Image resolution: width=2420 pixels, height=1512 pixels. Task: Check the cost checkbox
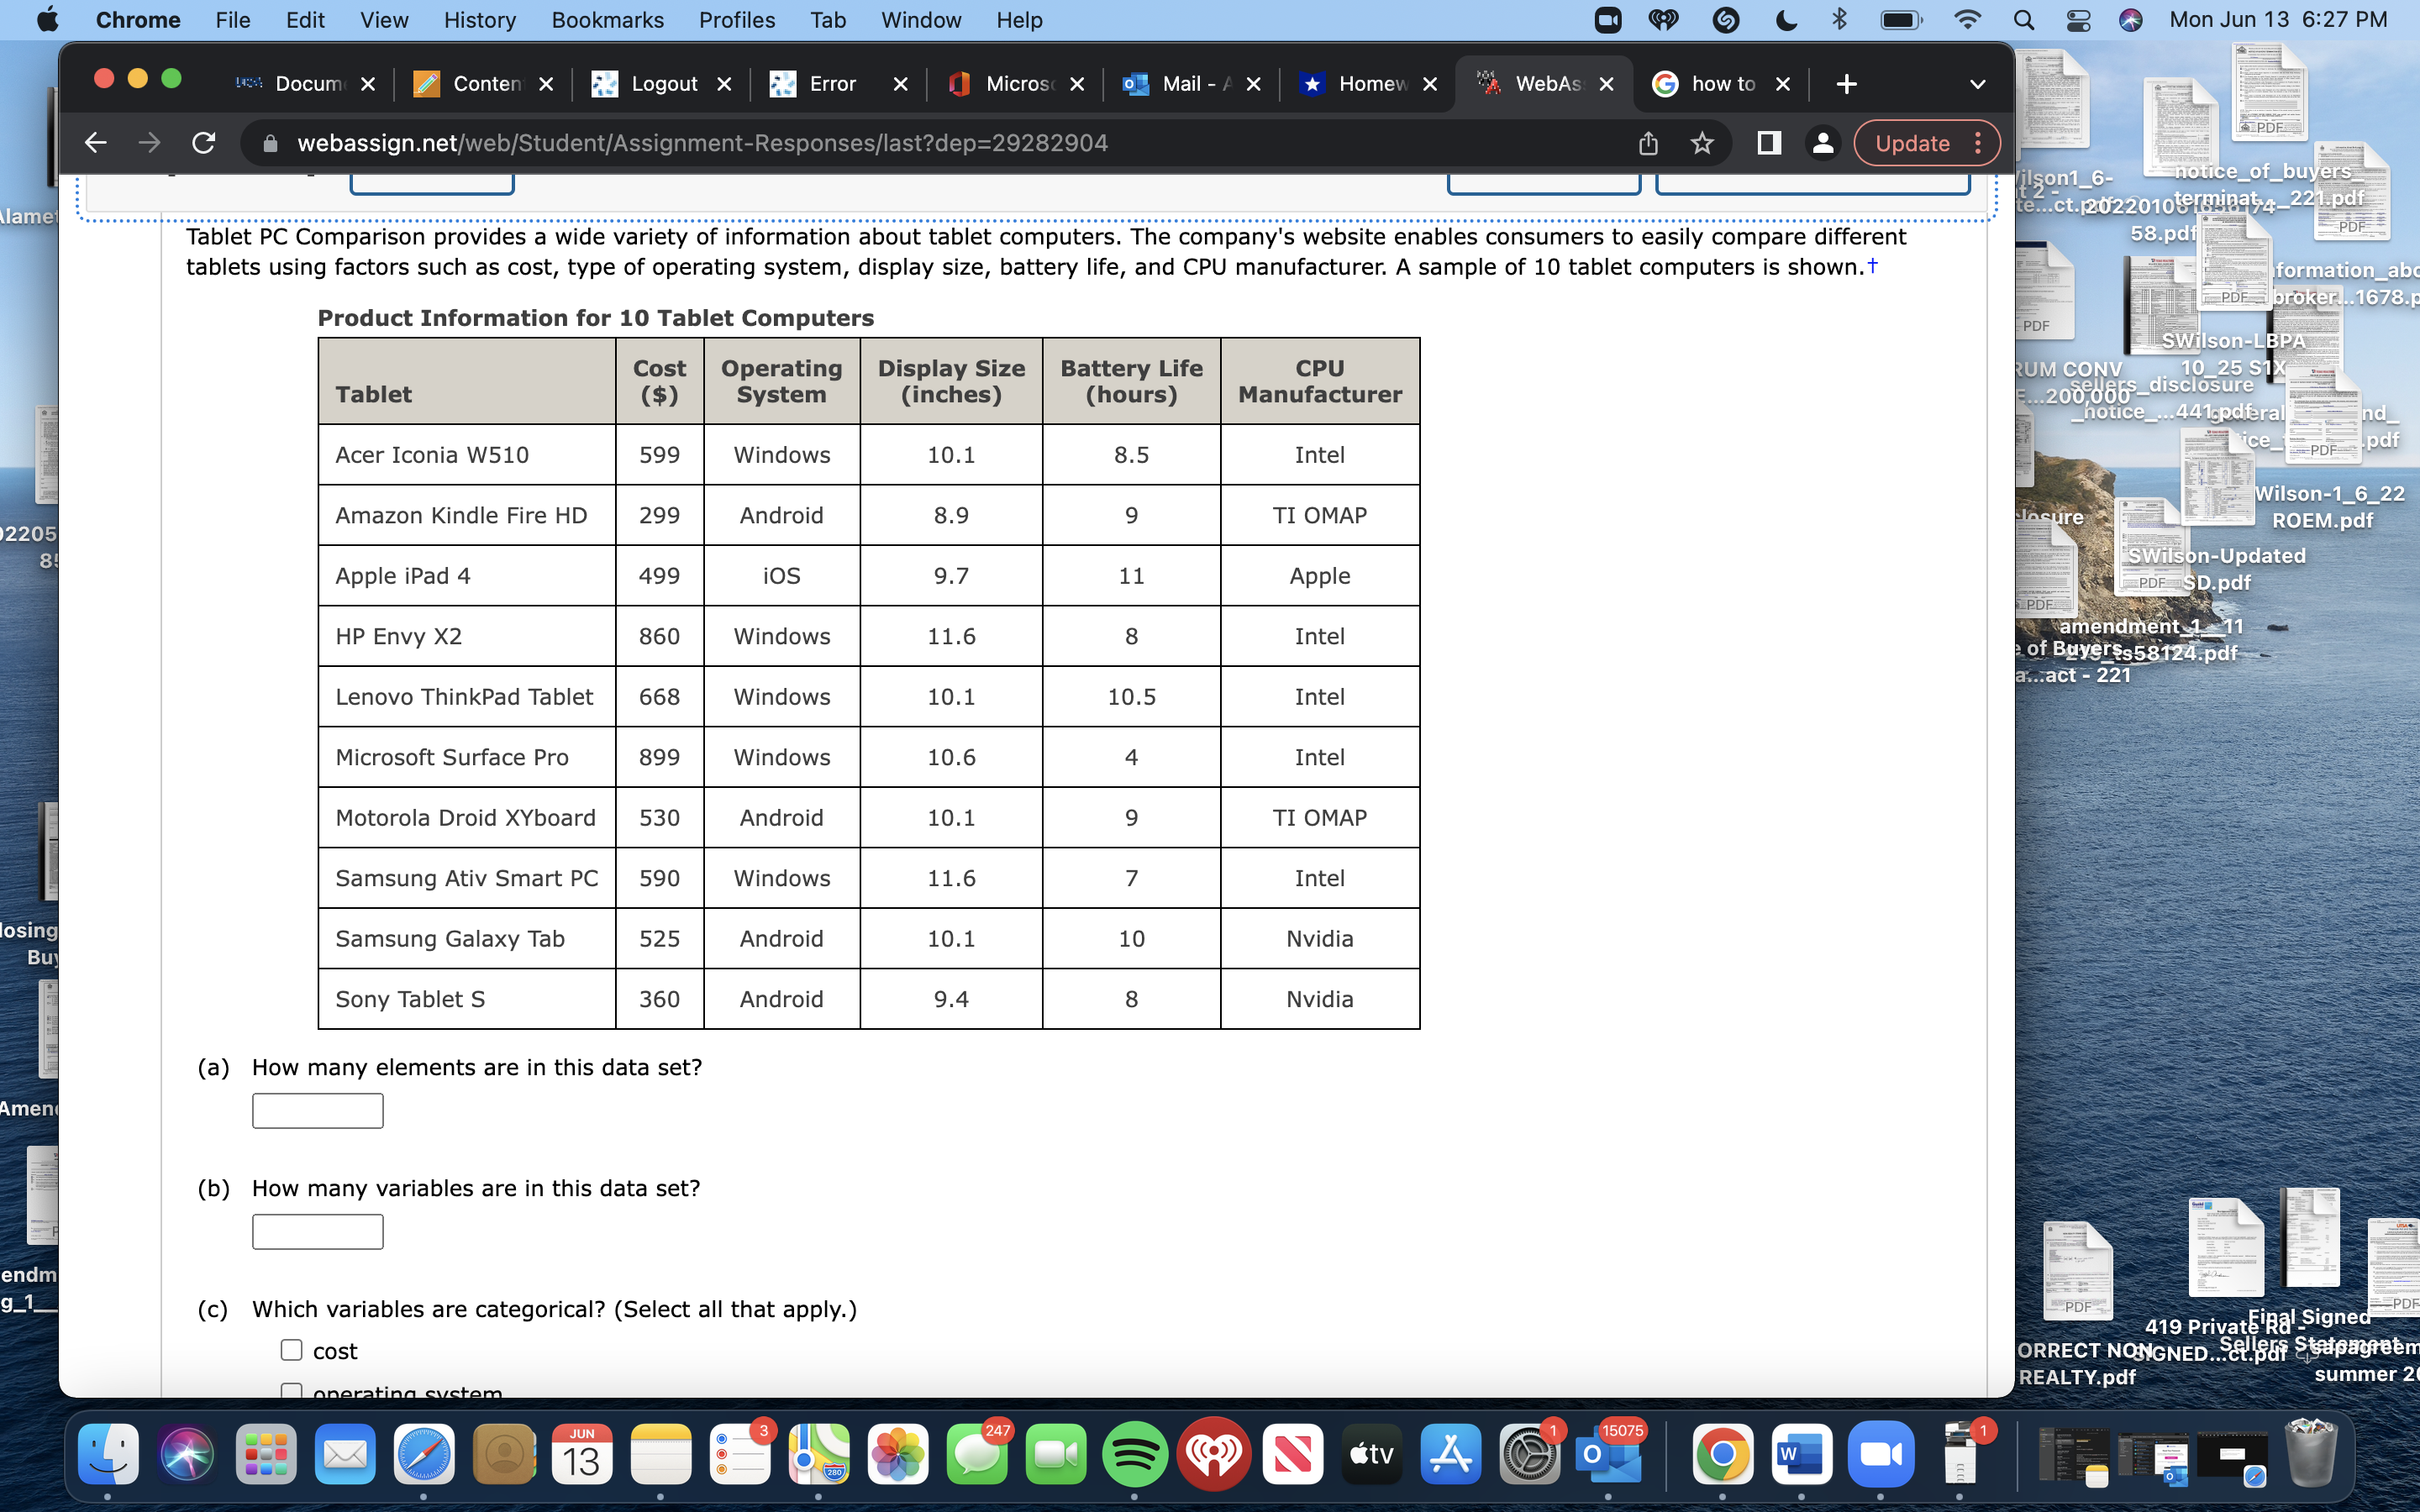coord(290,1349)
